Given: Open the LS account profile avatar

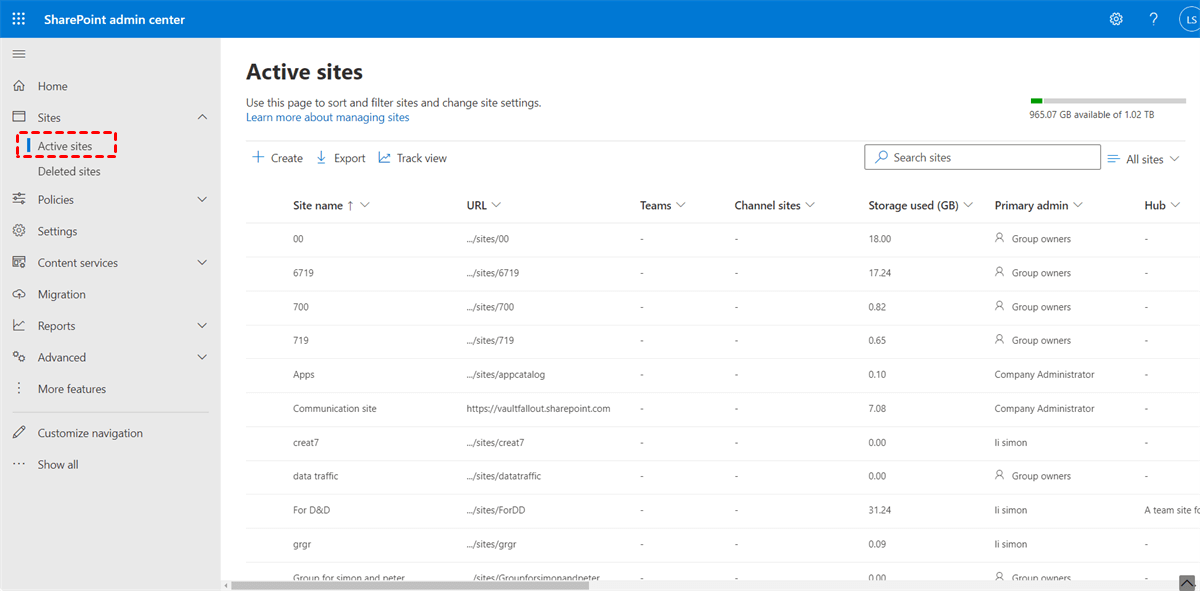Looking at the screenshot, I should pos(1188,19).
